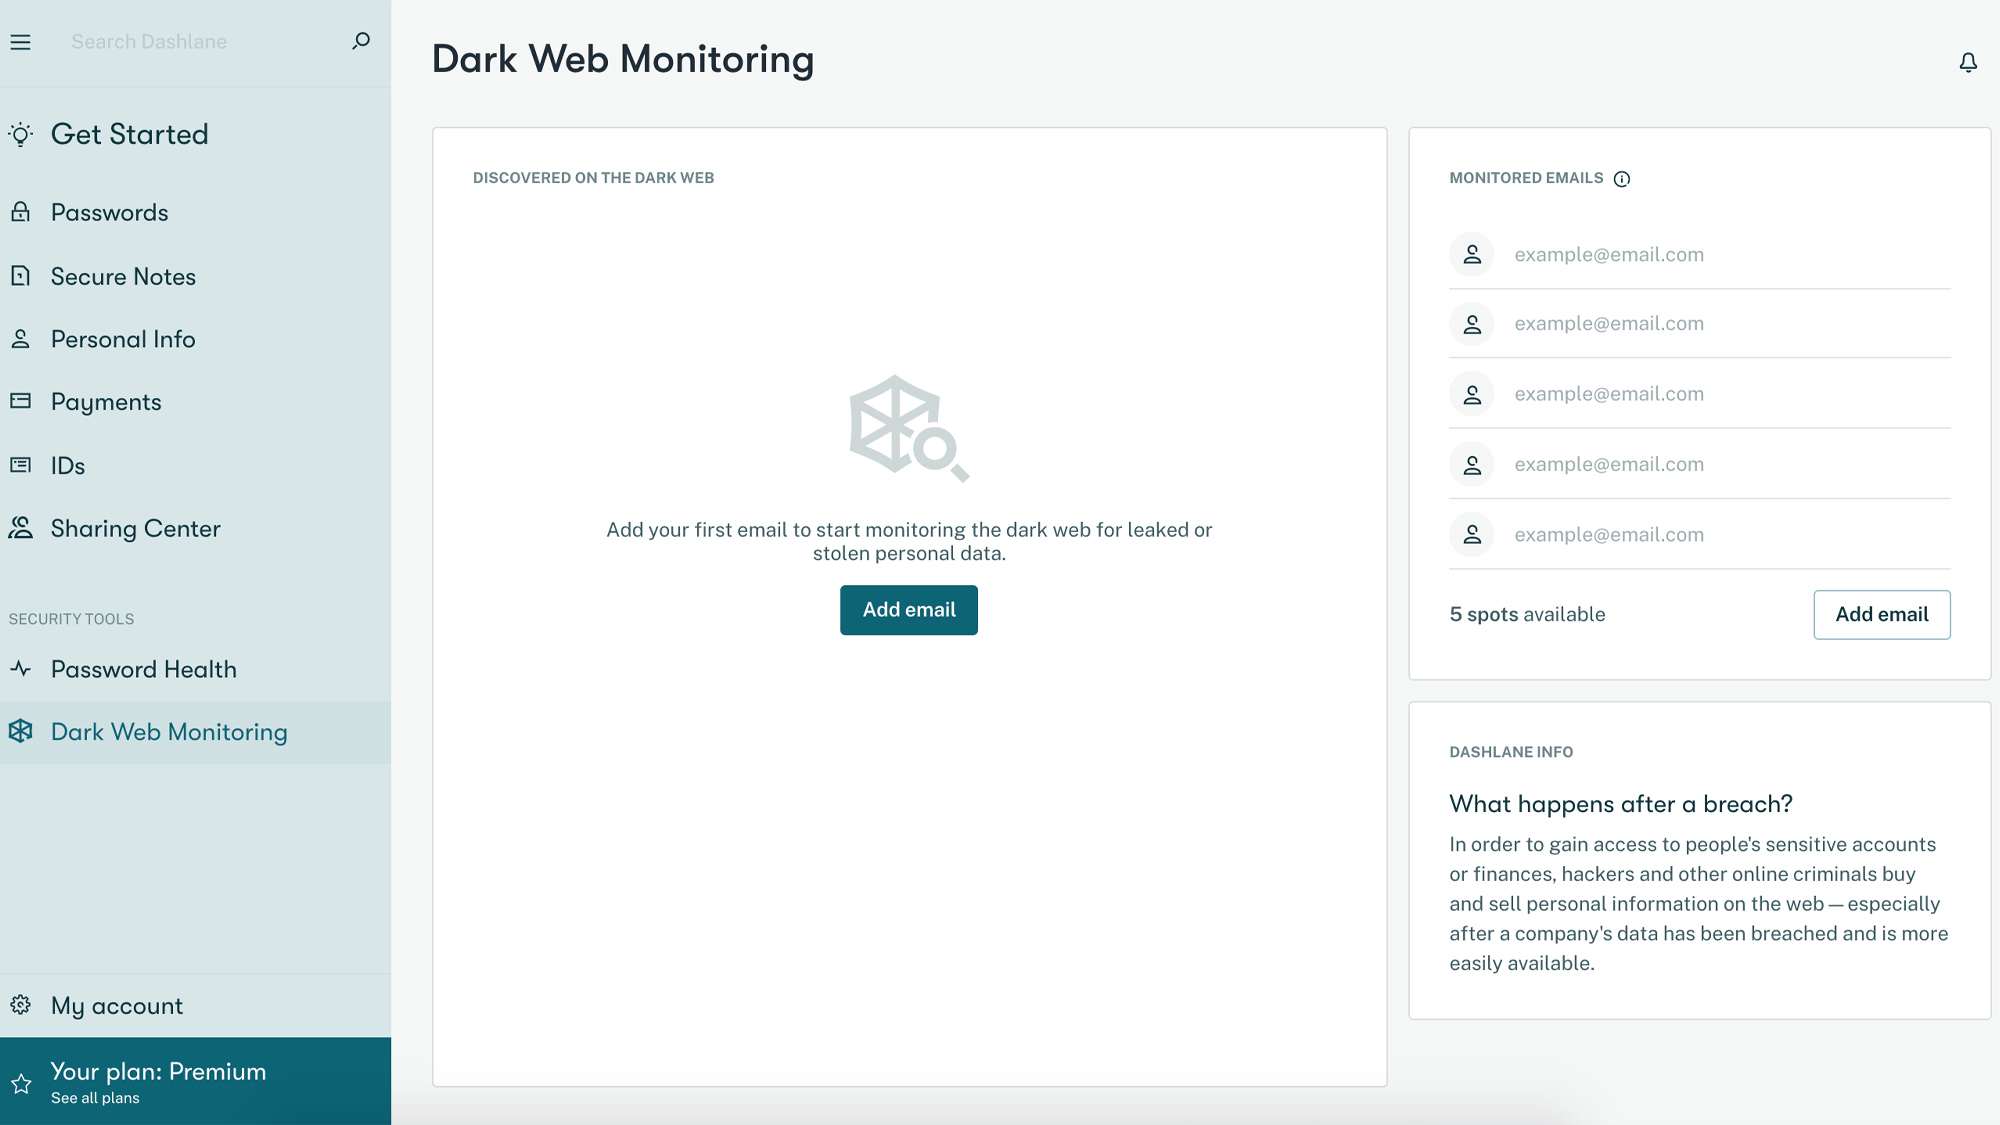The image size is (2000, 1125).
Task: Click Add email in the Monitored Emails panel
Action: pos(1881,614)
